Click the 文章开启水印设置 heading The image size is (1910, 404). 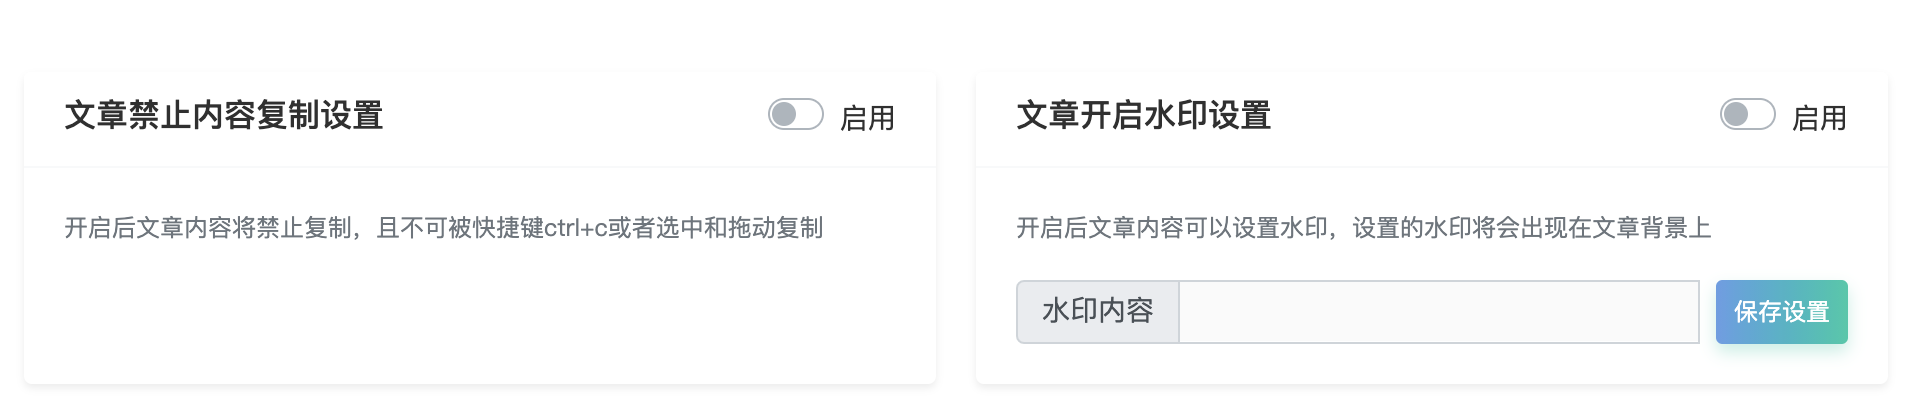pyautogui.click(x=1143, y=115)
